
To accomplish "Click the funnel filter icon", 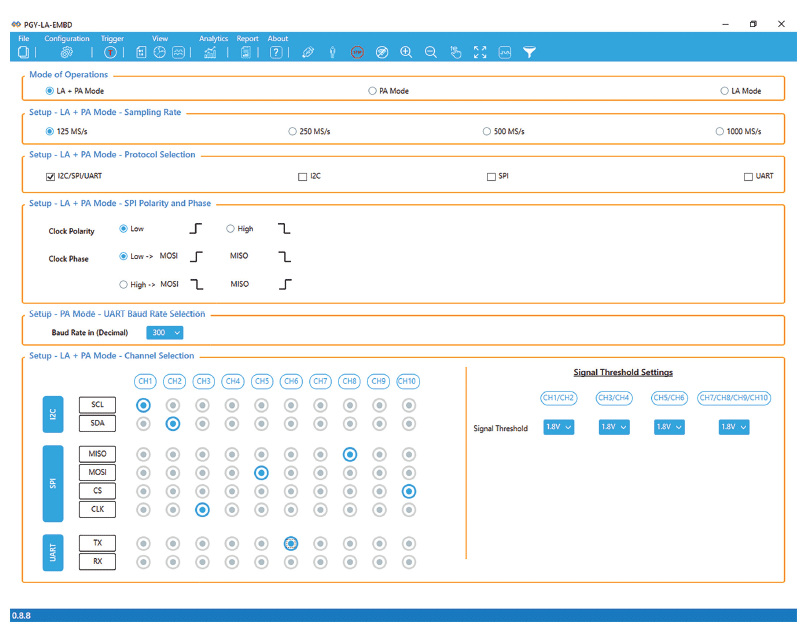I will [530, 52].
